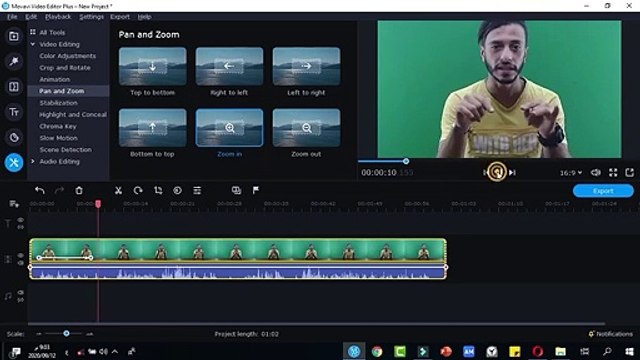Open the Edit menu
The height and width of the screenshot is (360, 640).
pos(31,17)
